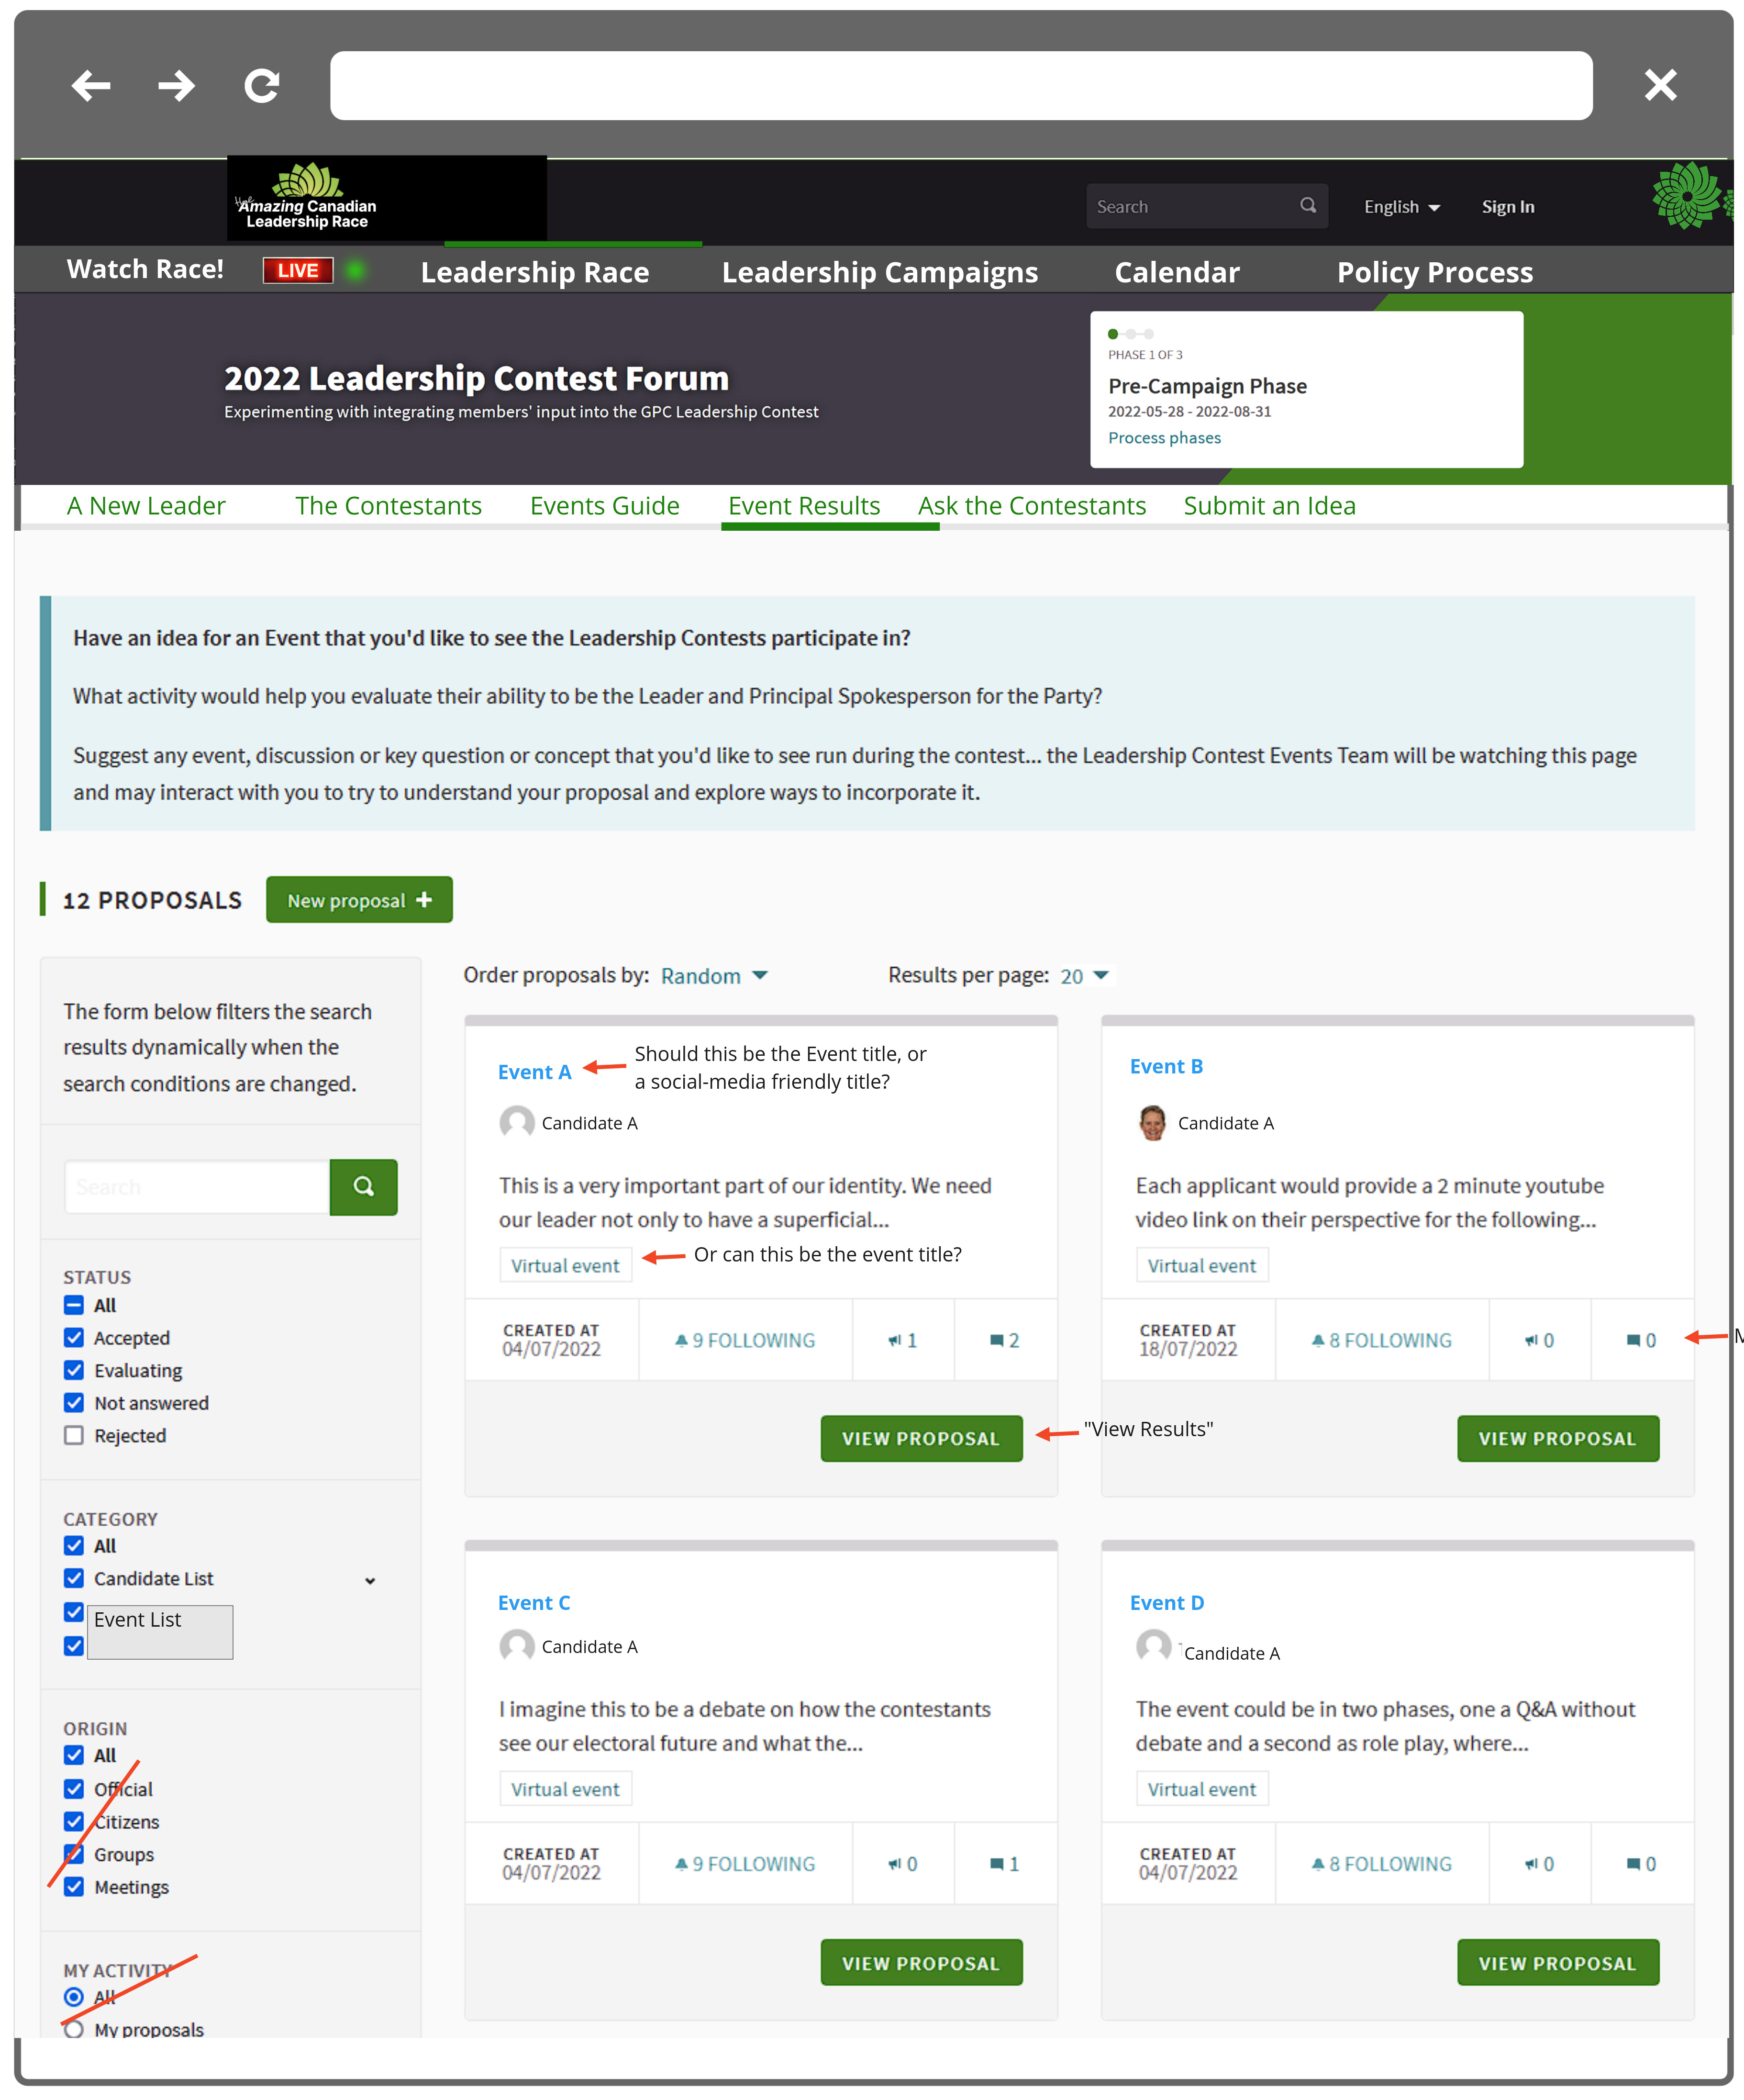Click Event A comments count icon
1744x2100 pixels.
click(997, 1341)
